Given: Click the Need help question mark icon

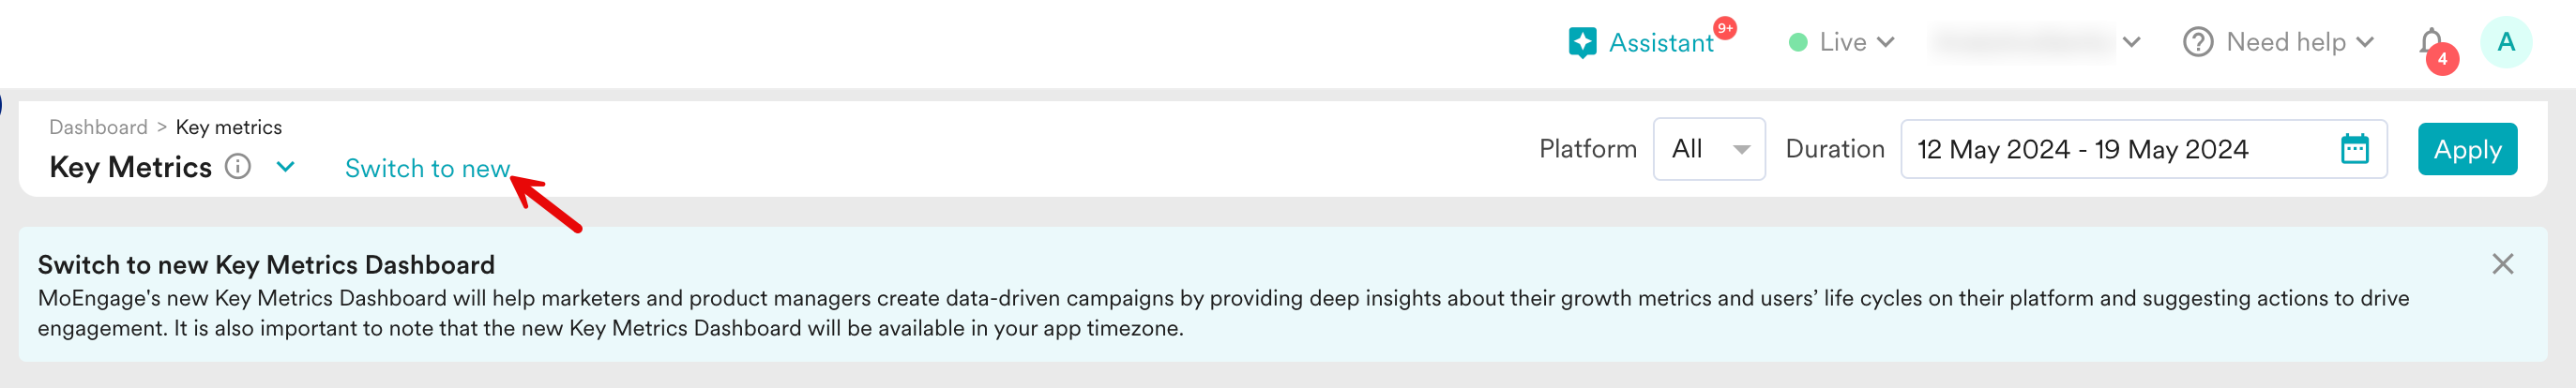Looking at the screenshot, I should click(2197, 42).
